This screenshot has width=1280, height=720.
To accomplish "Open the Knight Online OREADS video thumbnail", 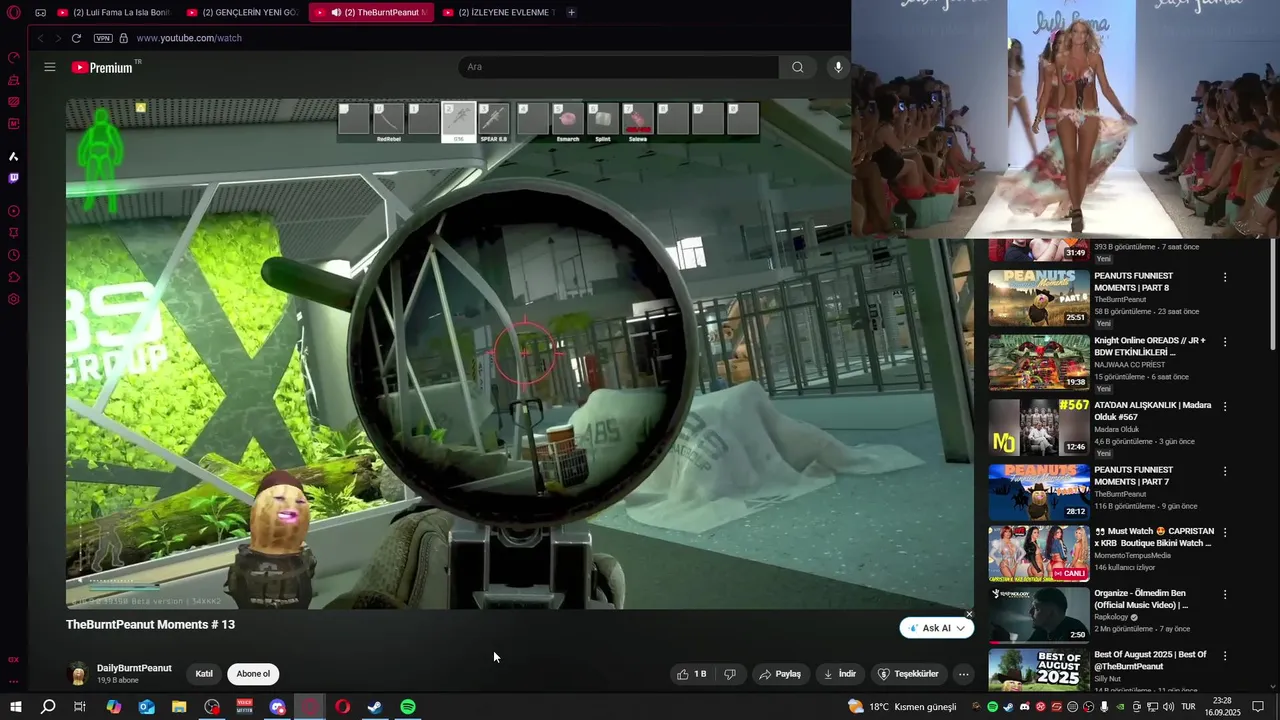I will [x=1039, y=362].
